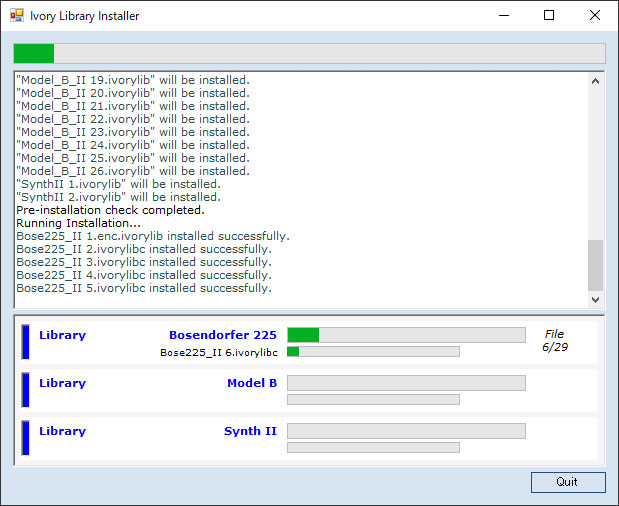This screenshot has width=619, height=506.
Task: Click the log scrollbar thumb
Action: (595, 265)
